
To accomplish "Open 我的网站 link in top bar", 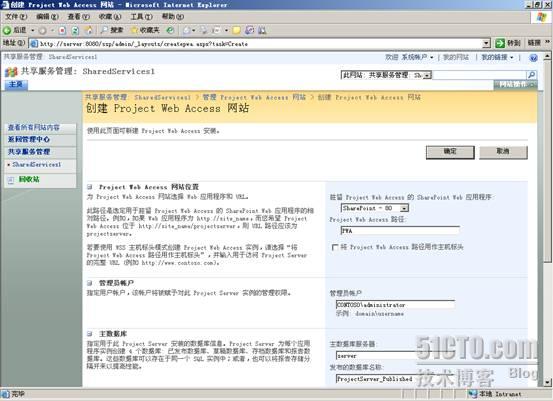I will 456,57.
